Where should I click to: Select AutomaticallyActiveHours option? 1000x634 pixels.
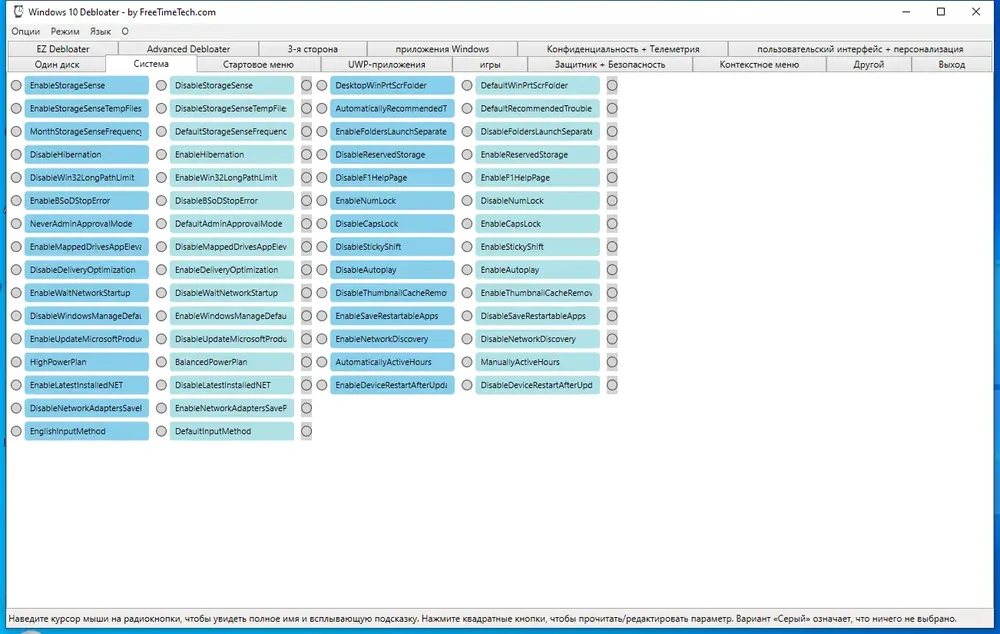(322, 362)
